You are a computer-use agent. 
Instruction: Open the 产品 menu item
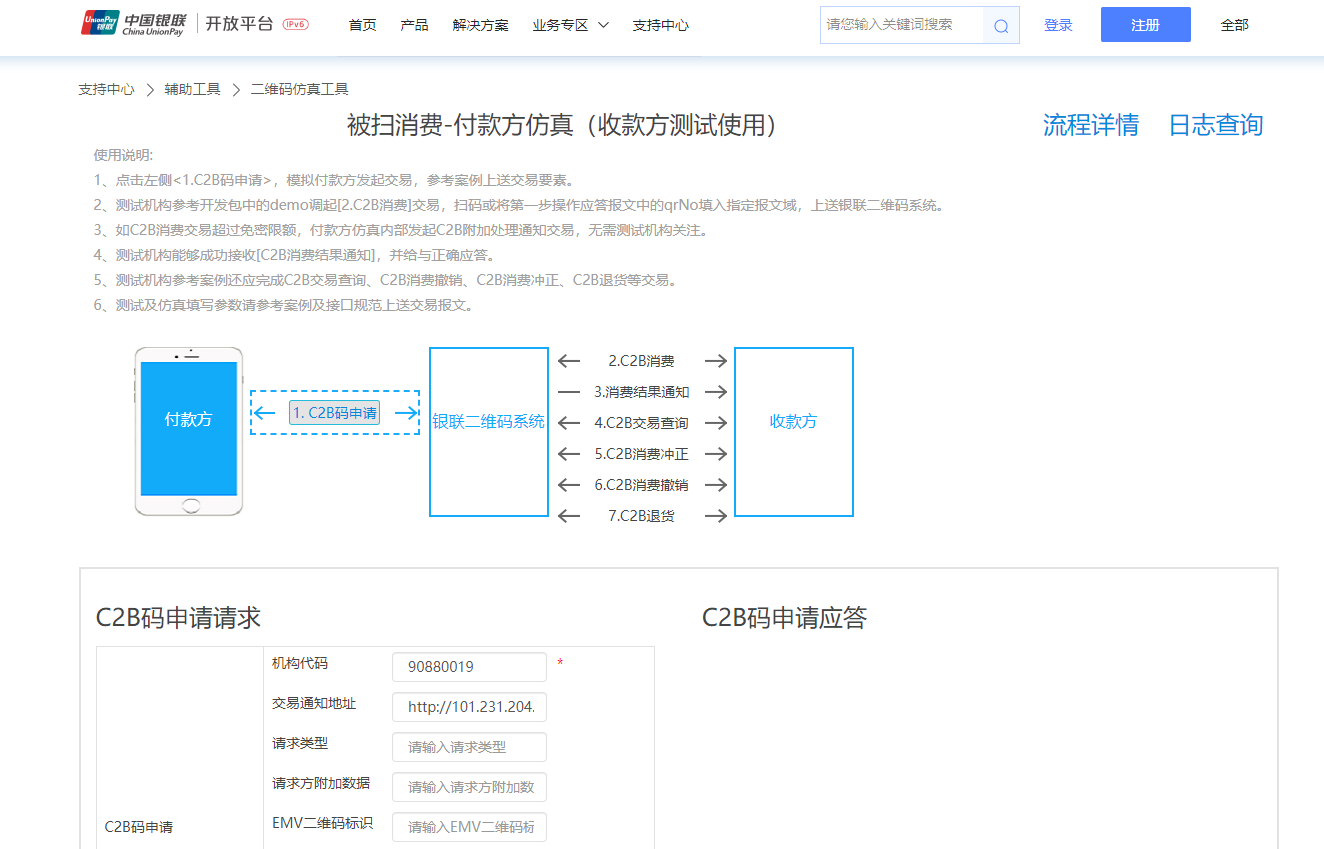pyautogui.click(x=414, y=25)
